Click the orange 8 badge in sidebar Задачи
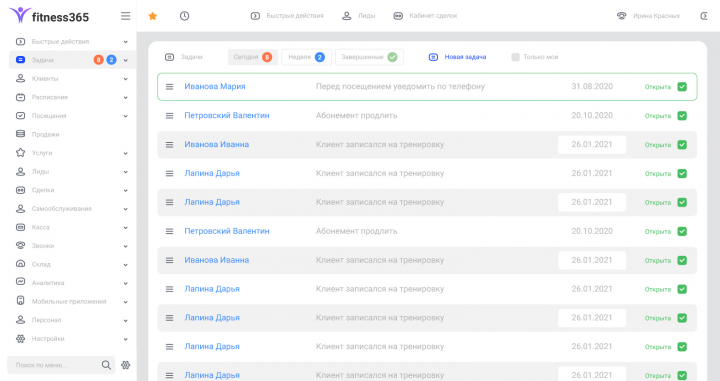The width and height of the screenshot is (720, 381). [x=98, y=60]
